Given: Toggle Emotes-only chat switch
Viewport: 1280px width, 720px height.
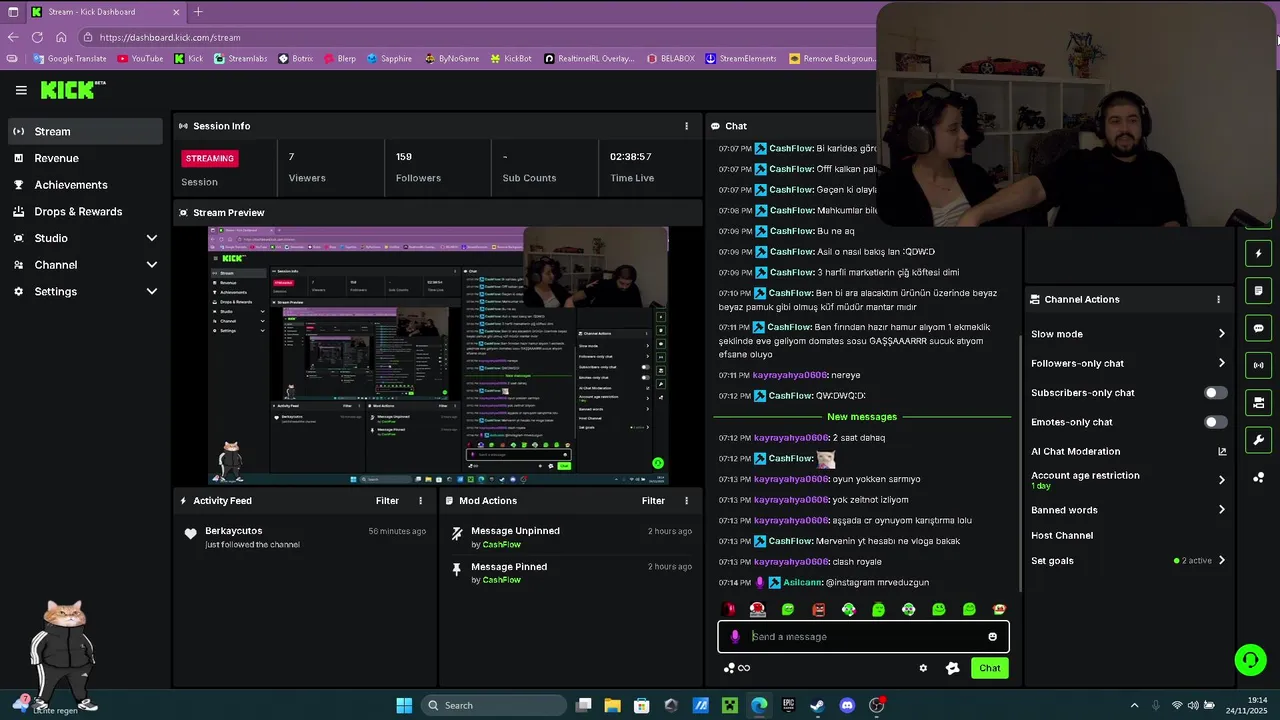Looking at the screenshot, I should (1215, 422).
